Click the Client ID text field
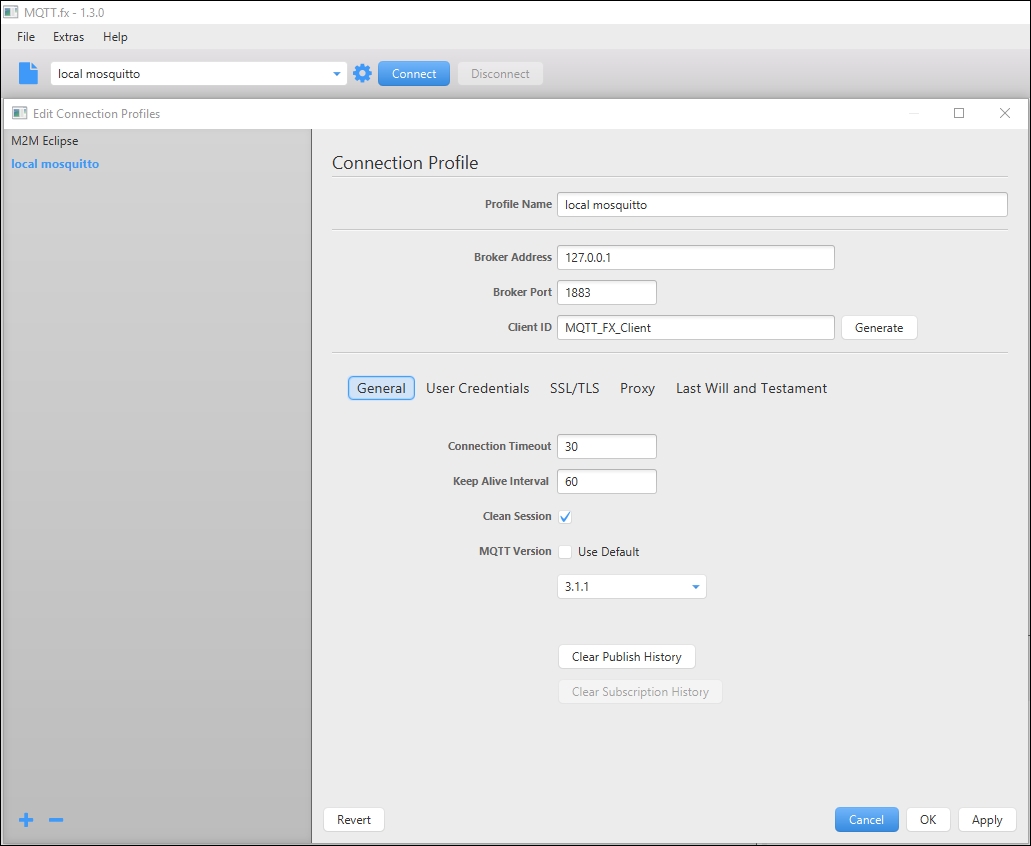 [x=696, y=327]
